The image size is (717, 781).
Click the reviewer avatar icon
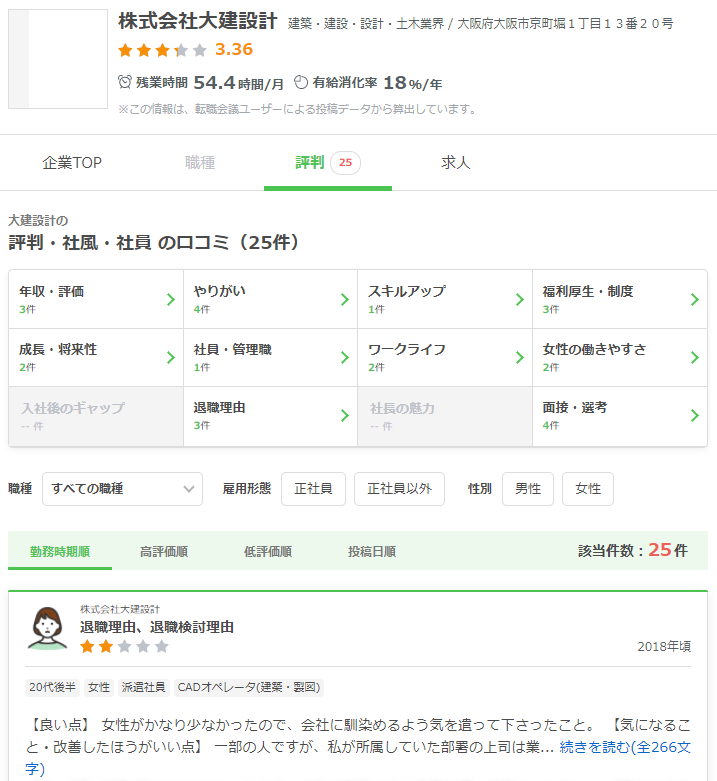point(47,628)
